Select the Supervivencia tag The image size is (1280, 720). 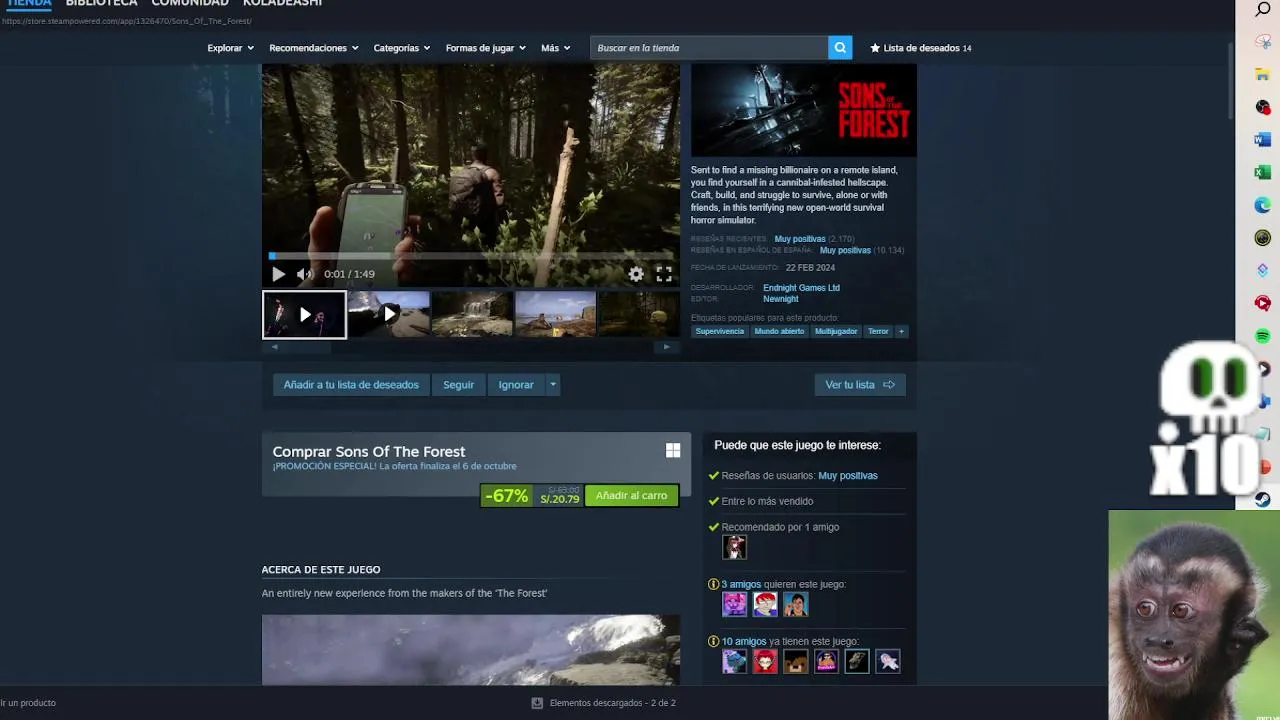pos(720,331)
